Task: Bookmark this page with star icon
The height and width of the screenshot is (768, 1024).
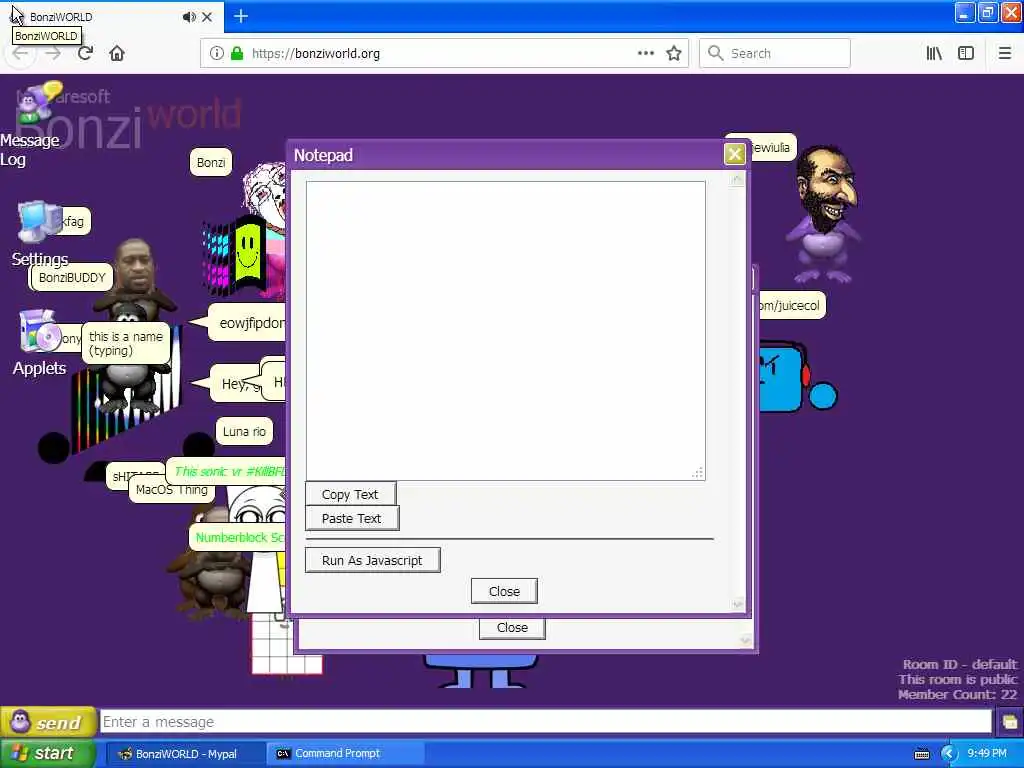Action: point(674,54)
